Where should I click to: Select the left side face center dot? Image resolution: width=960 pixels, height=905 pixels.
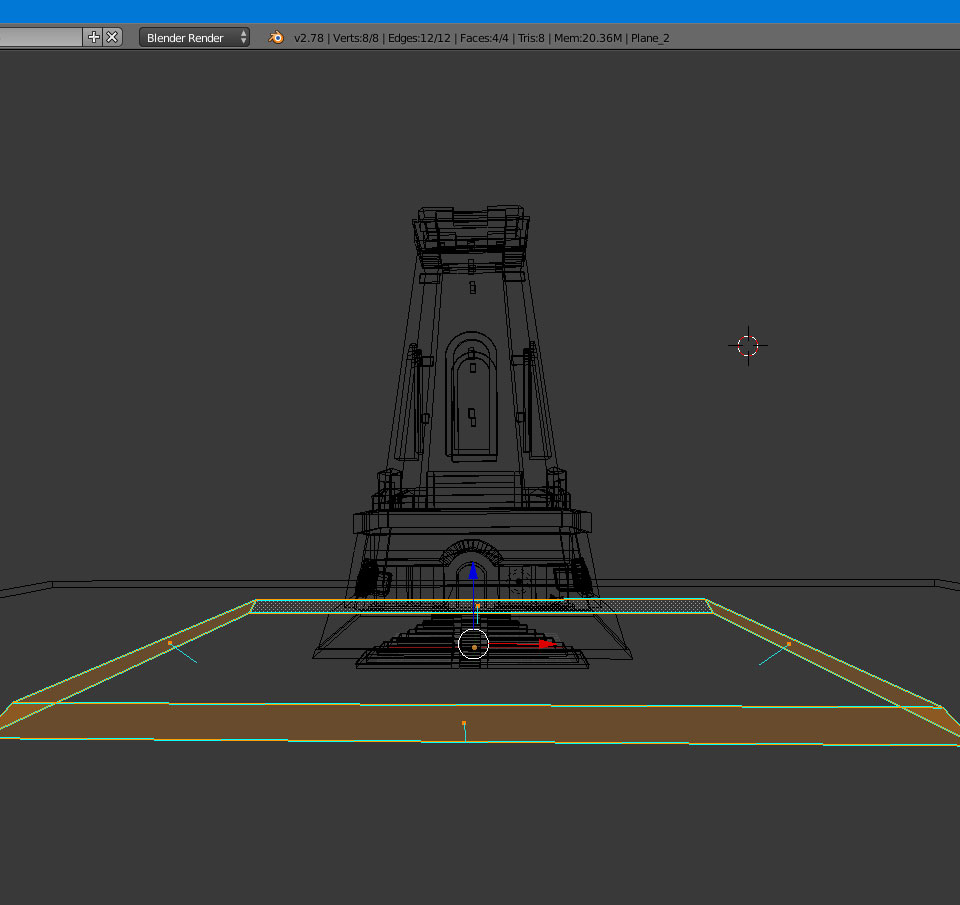170,643
